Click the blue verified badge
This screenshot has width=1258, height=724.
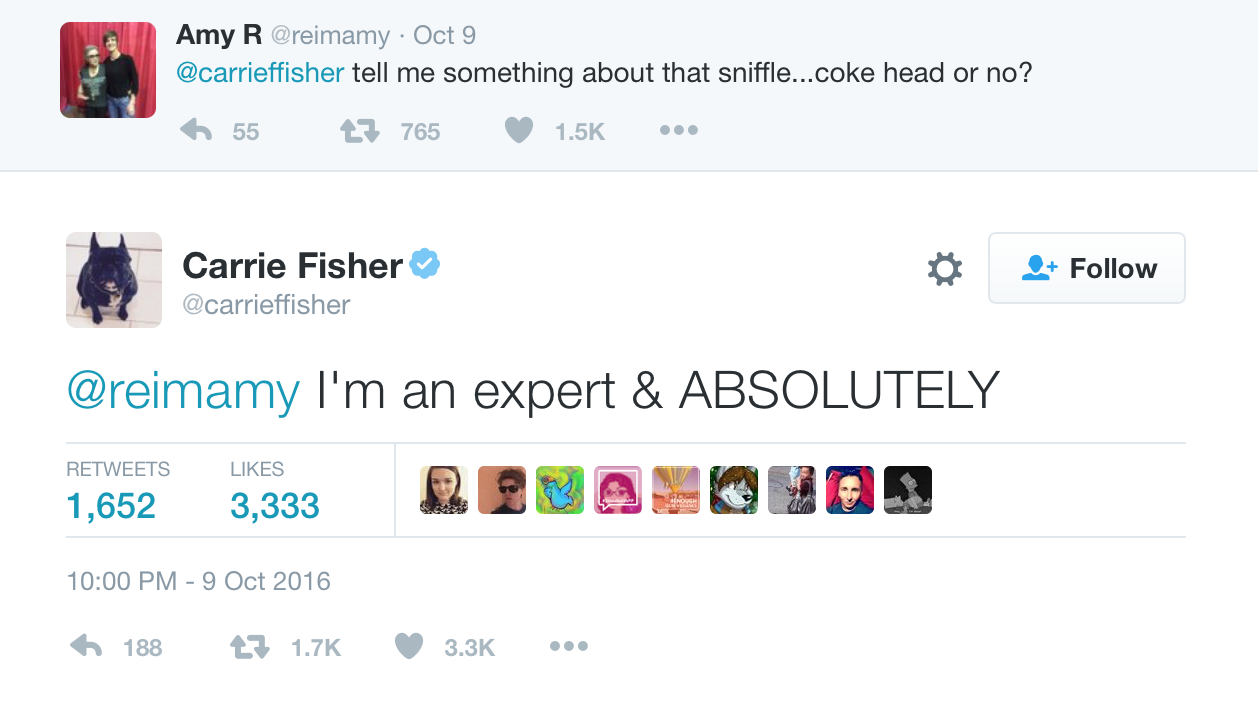coord(425,265)
